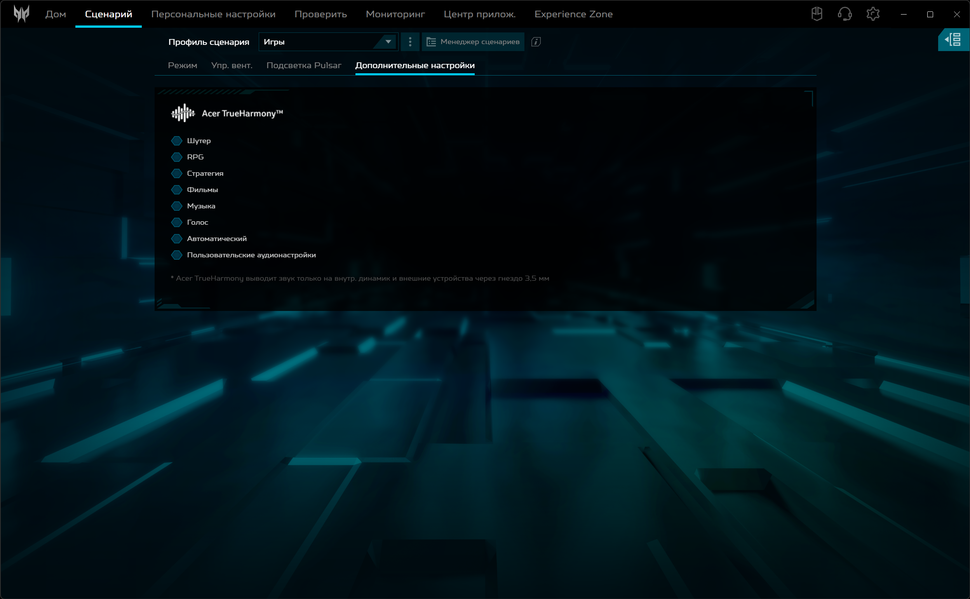Open the mouse device icon in title bar
The height and width of the screenshot is (599, 970).
817,14
